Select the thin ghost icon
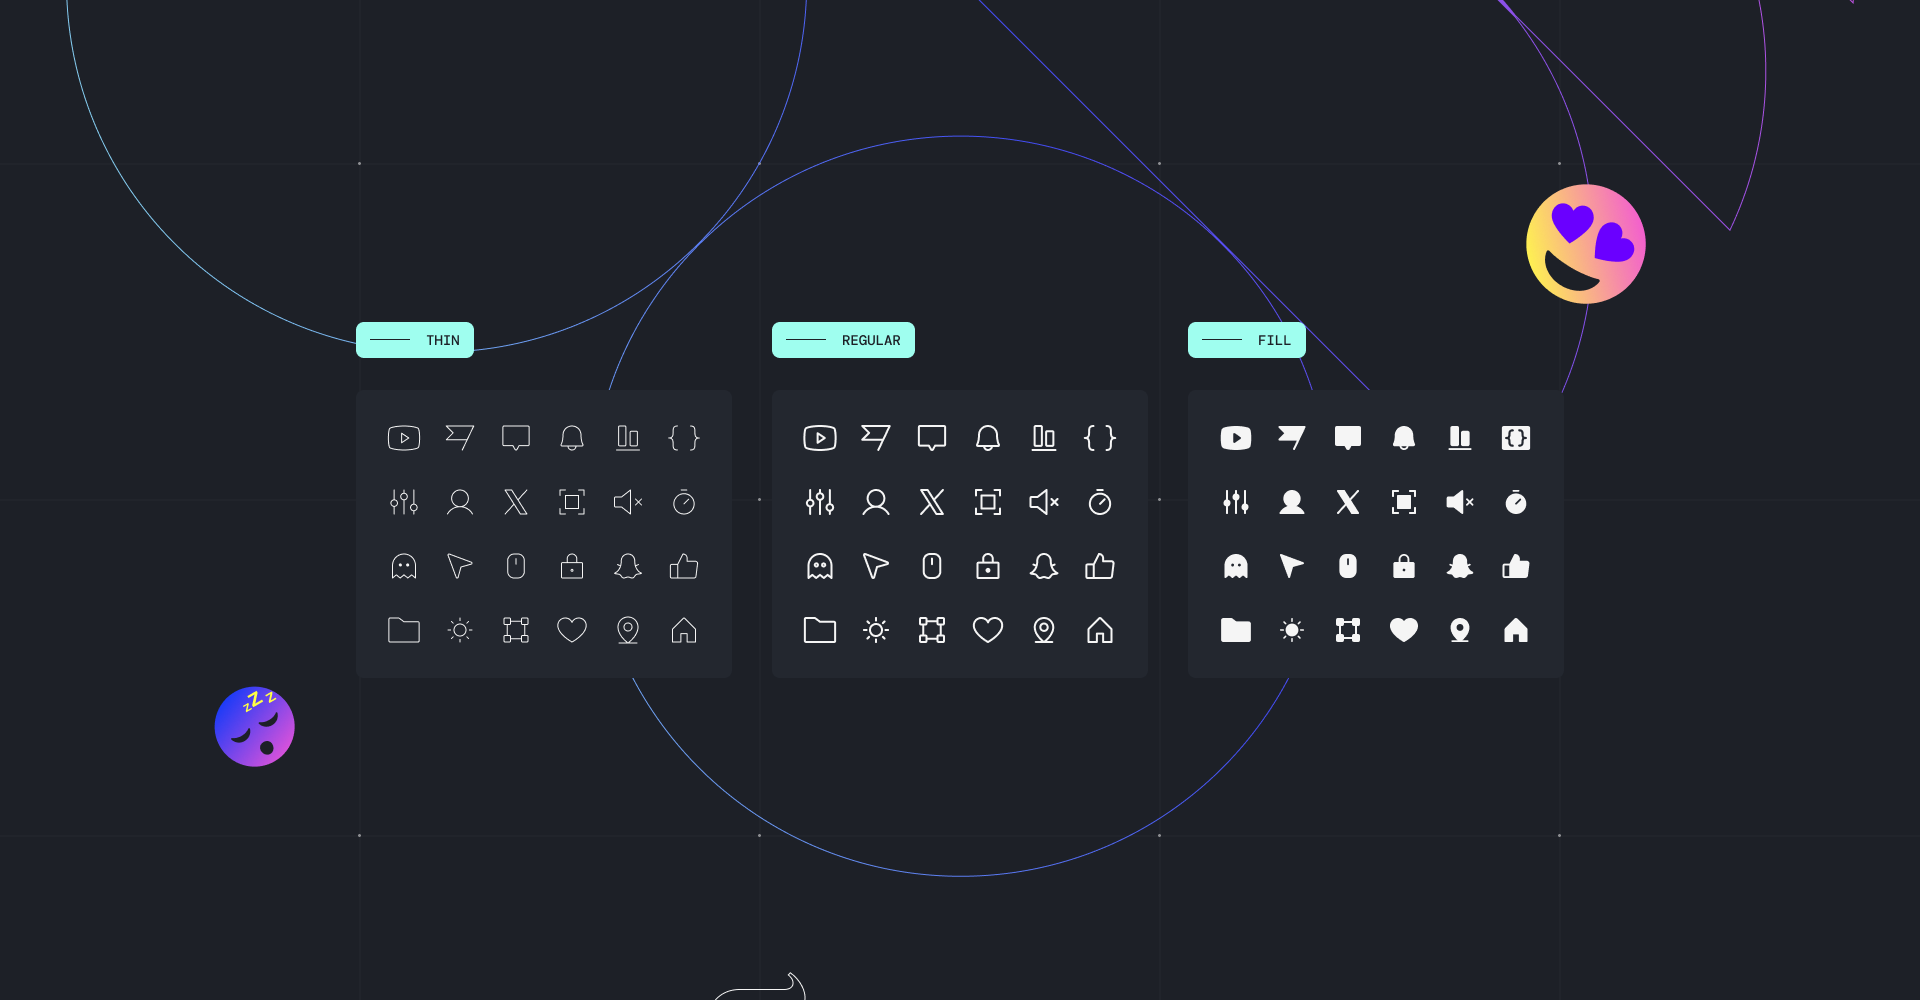The width and height of the screenshot is (1920, 1000). coord(404,567)
